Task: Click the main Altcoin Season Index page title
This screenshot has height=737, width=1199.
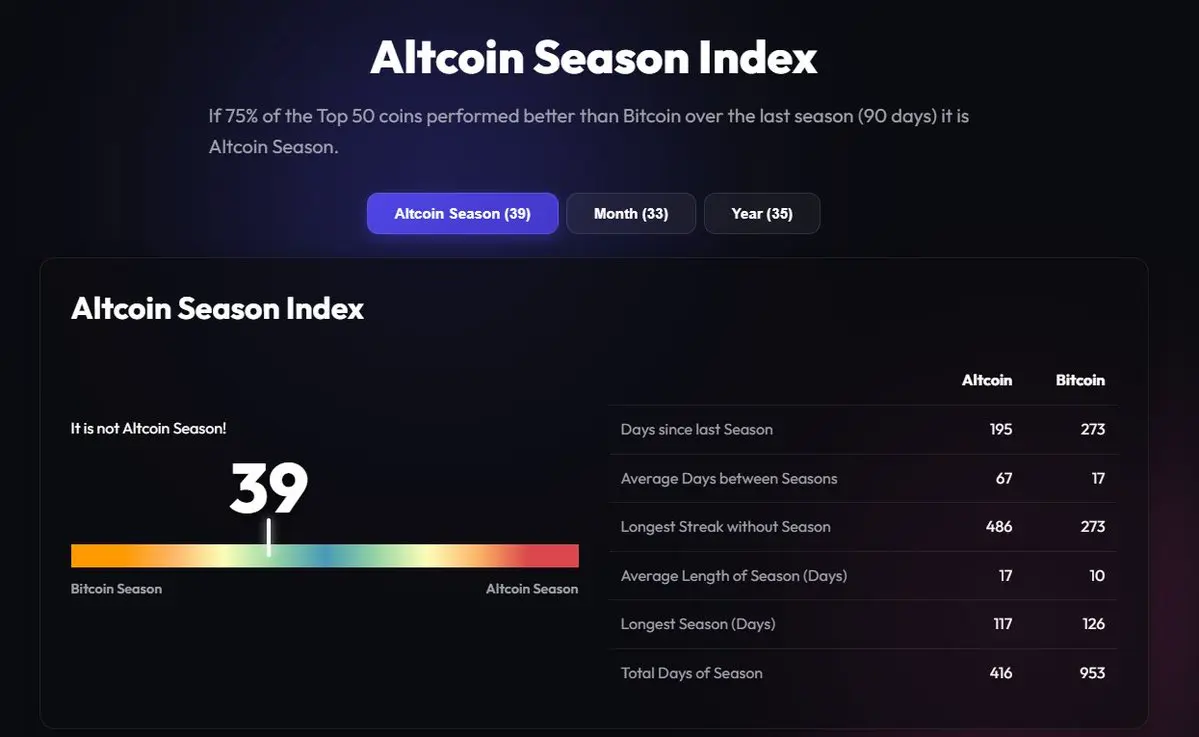Action: click(593, 57)
